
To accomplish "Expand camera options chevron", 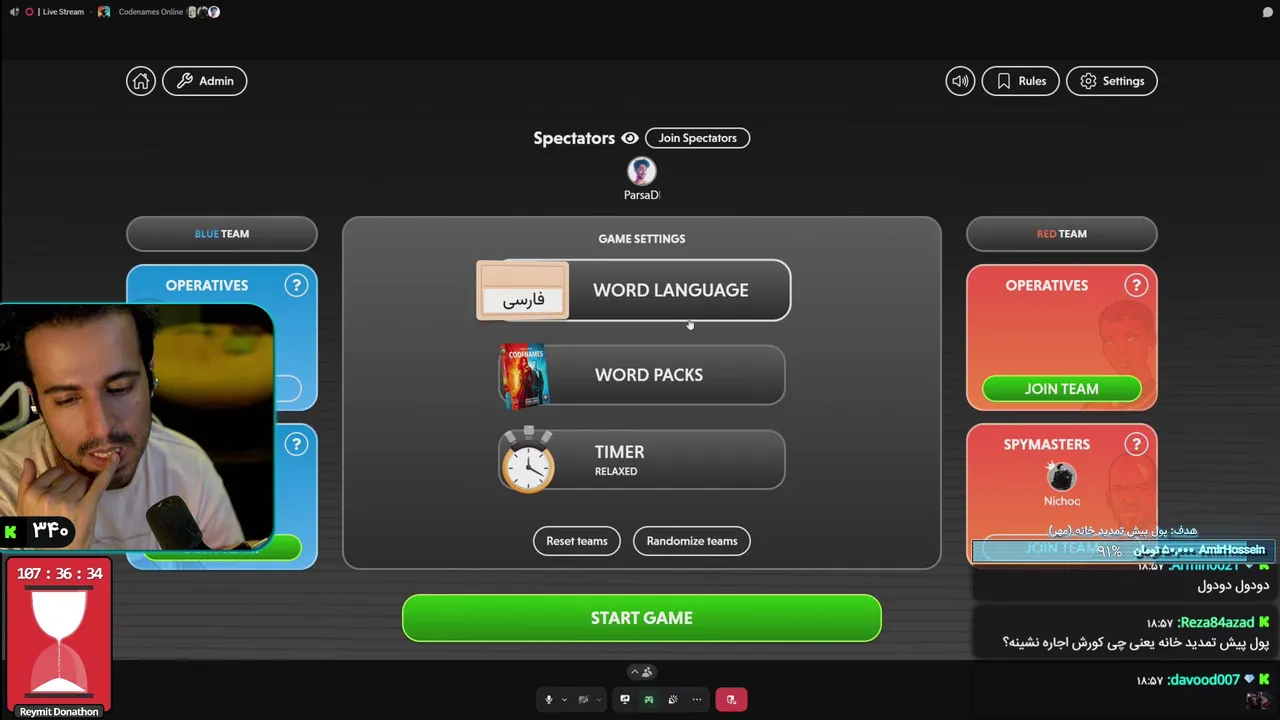I will coord(599,700).
